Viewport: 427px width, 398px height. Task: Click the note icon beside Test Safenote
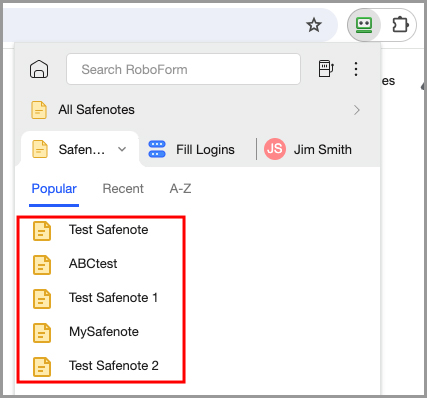tap(42, 231)
